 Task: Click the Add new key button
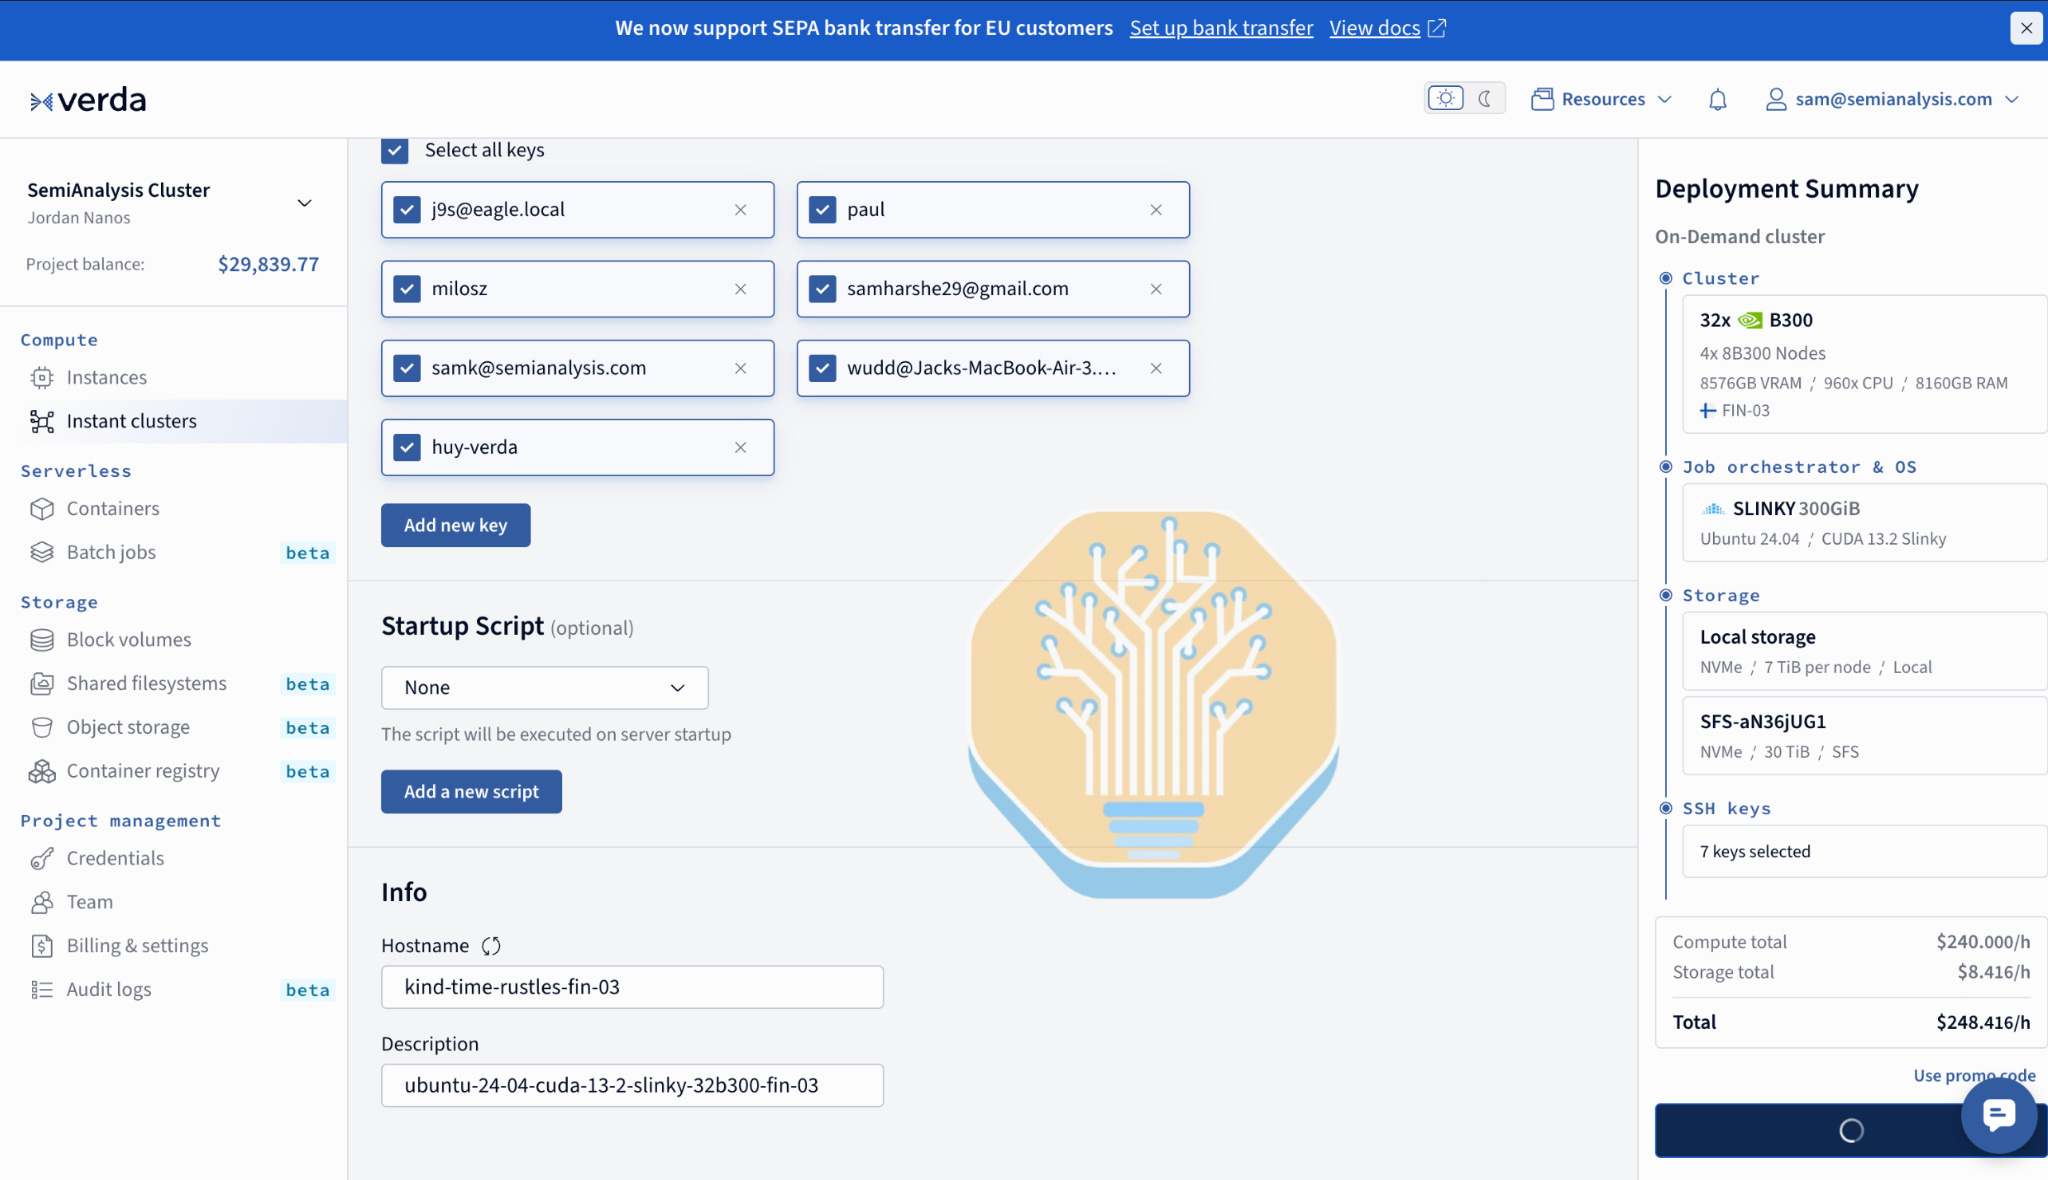tap(455, 526)
